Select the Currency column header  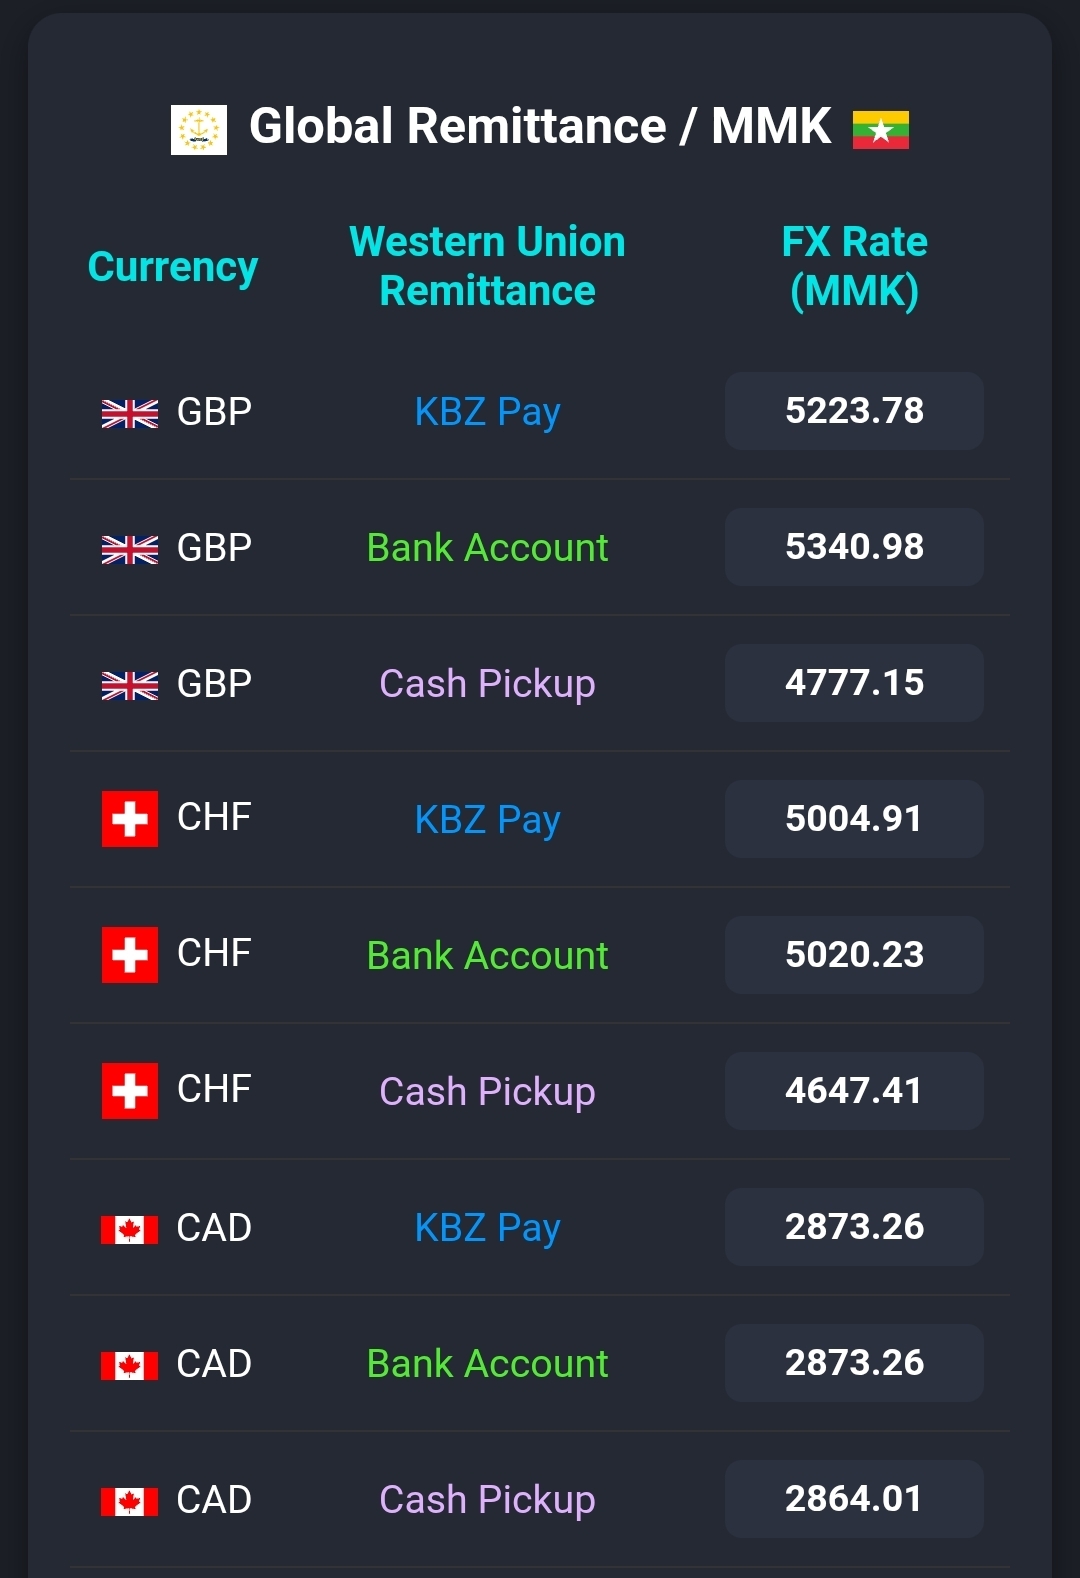point(173,267)
